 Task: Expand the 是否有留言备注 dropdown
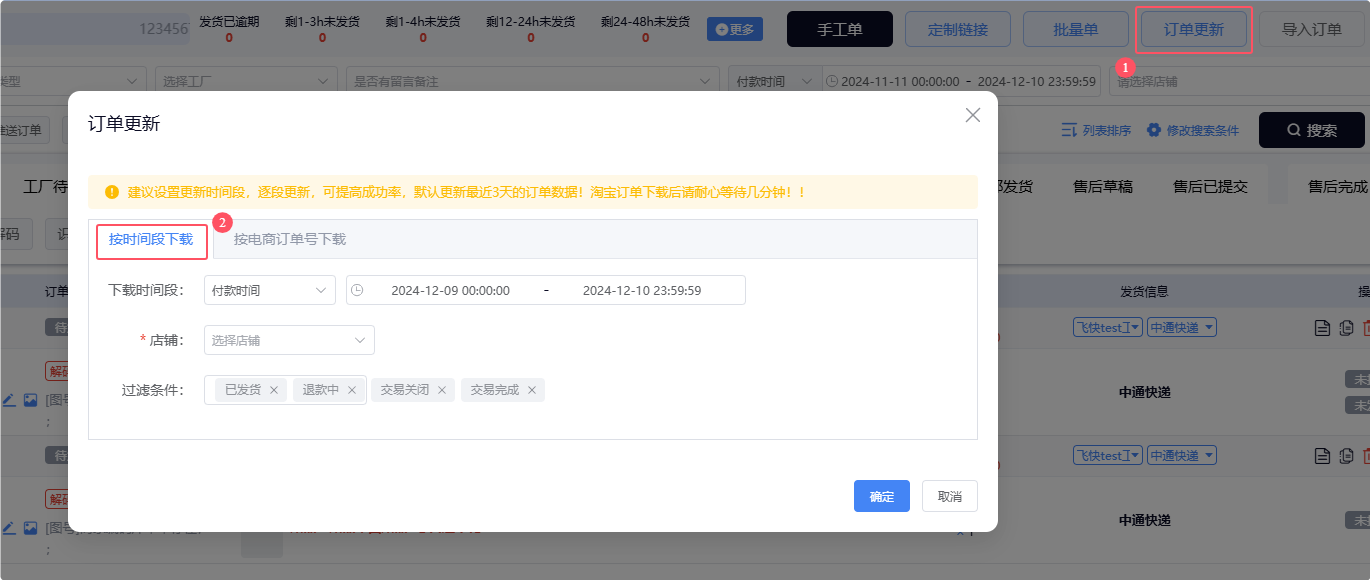point(532,81)
